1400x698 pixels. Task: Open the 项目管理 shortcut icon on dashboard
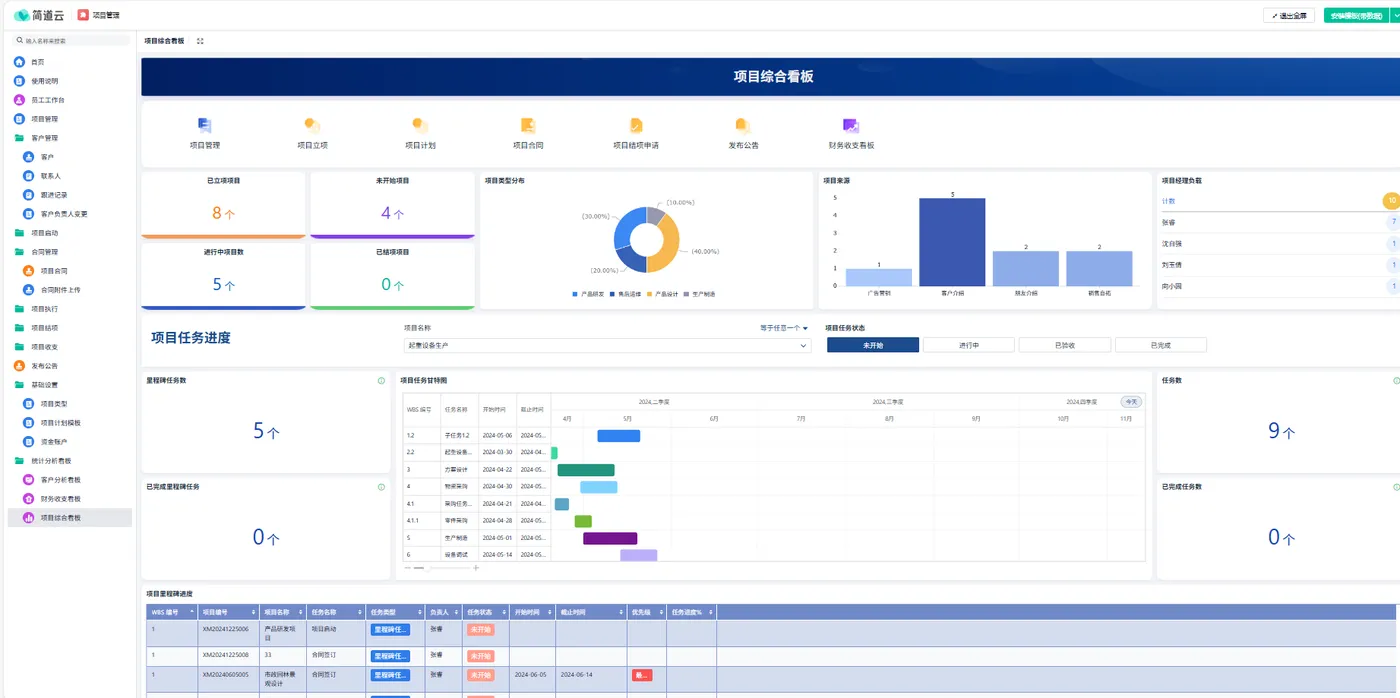click(205, 126)
